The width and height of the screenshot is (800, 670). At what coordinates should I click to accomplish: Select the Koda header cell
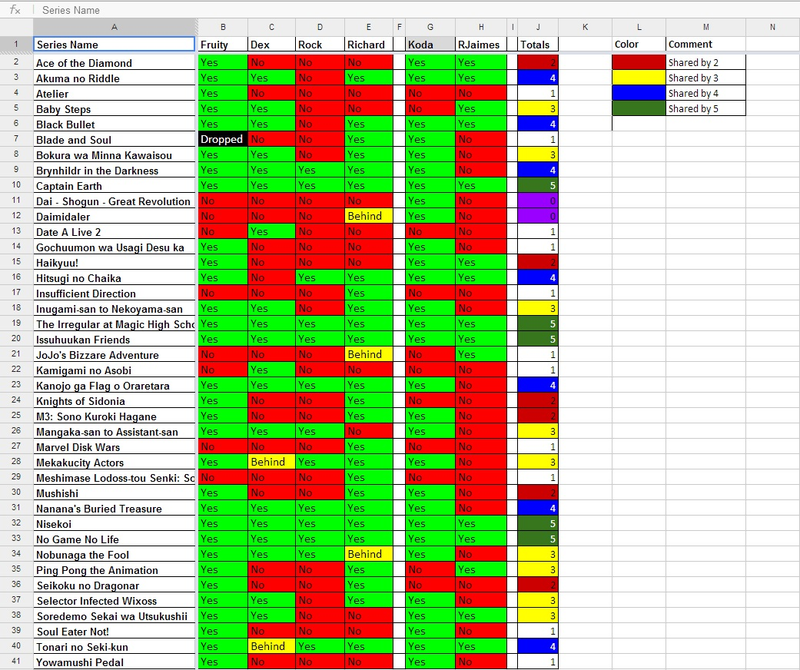pyautogui.click(x=430, y=44)
